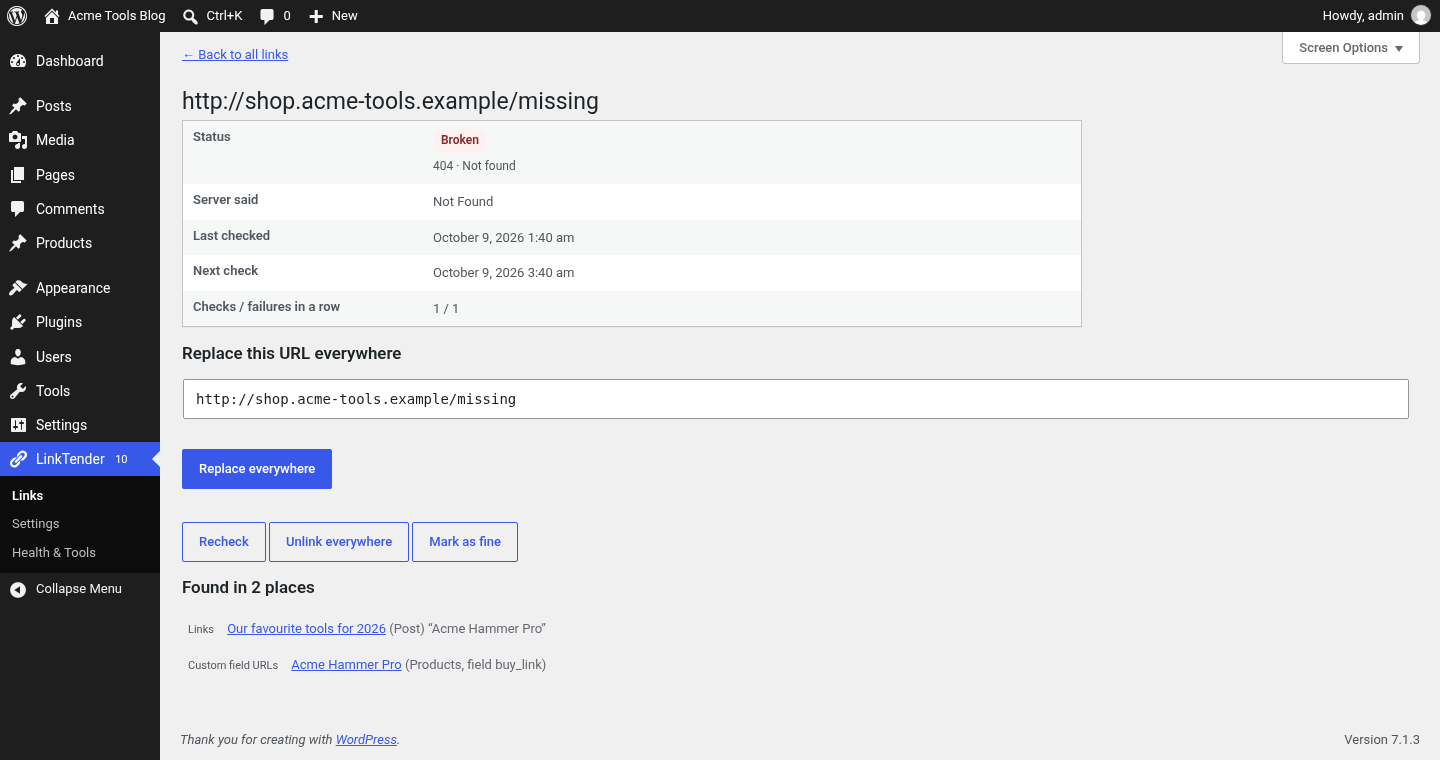Click Unlink everywhere button
The width and height of the screenshot is (1440, 760).
click(339, 542)
